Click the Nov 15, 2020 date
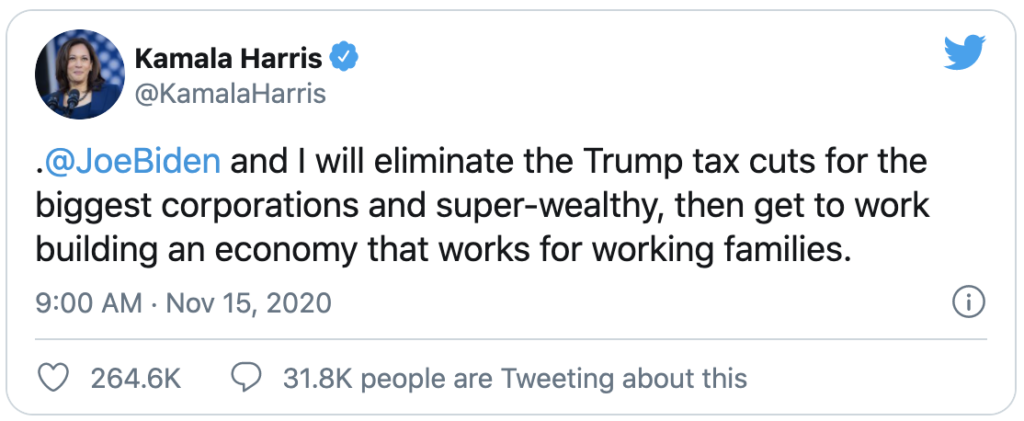Screen dimensions: 1024x421 click(247, 302)
